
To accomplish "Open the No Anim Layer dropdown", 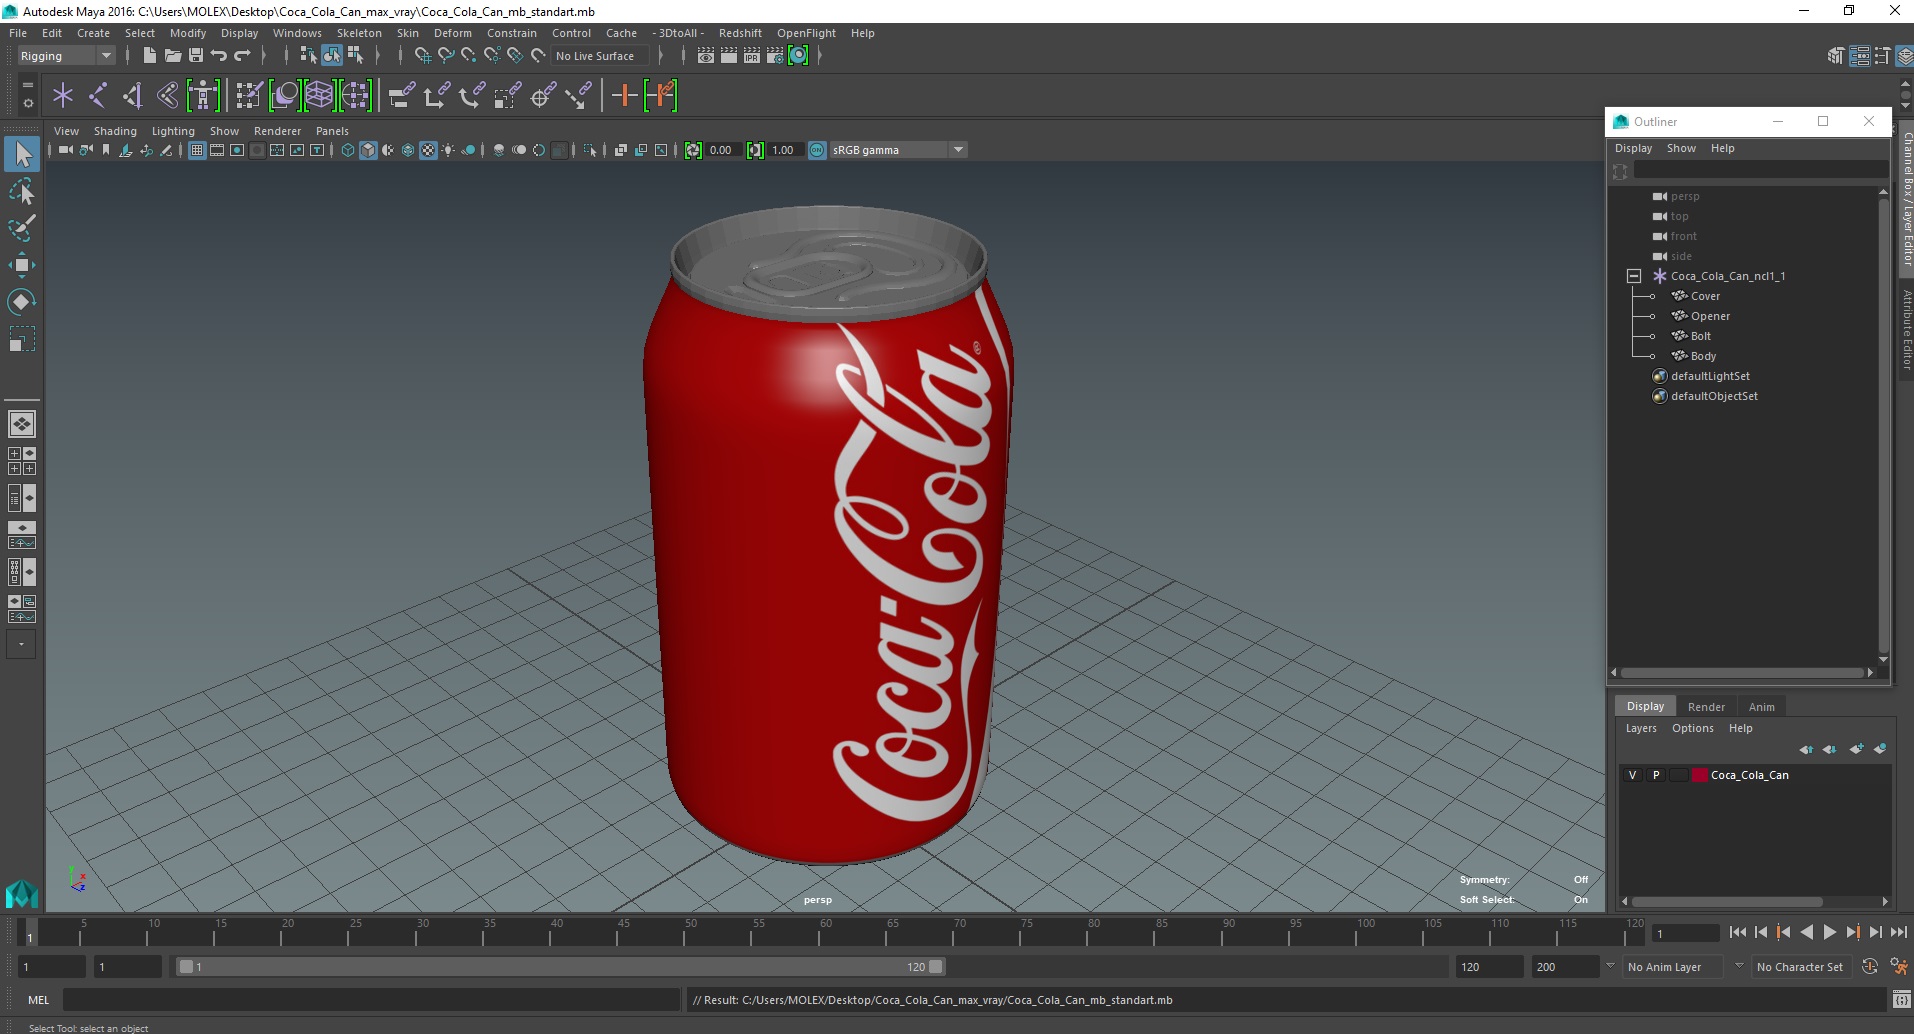I will pos(1673,967).
